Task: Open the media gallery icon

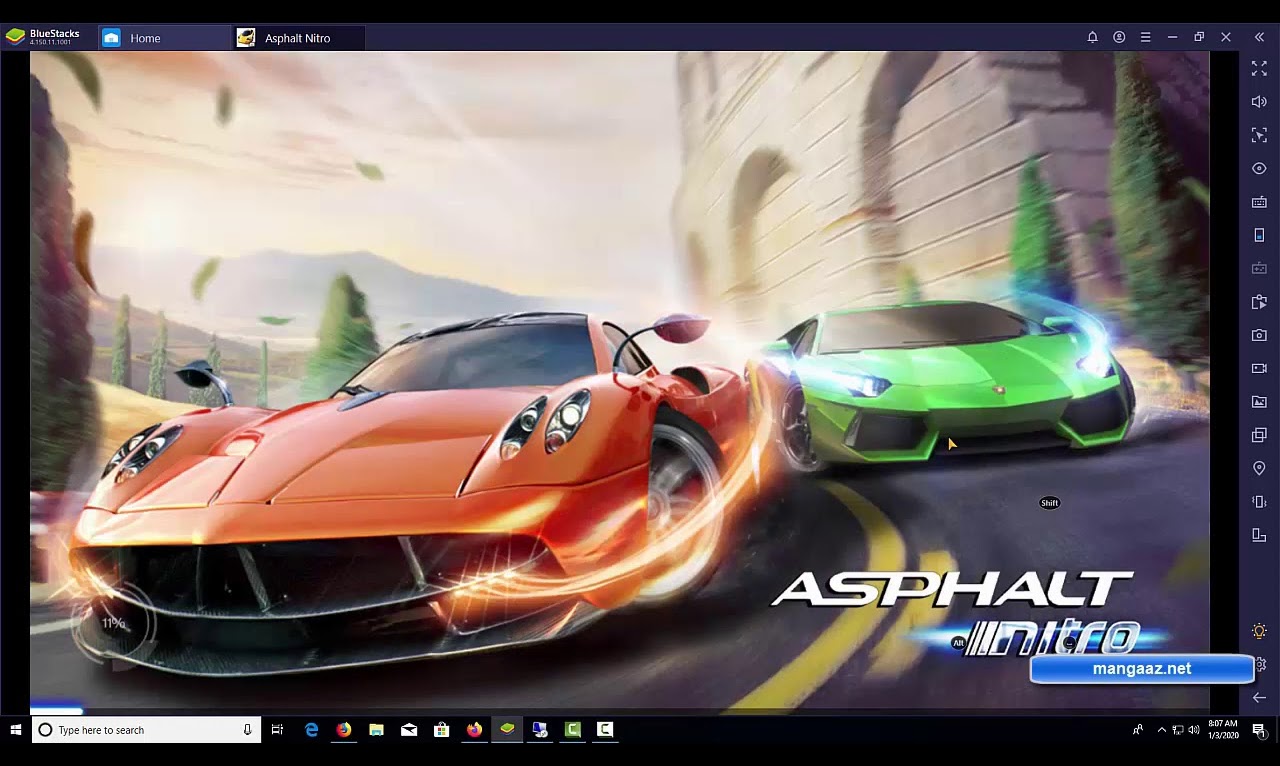Action: click(x=1259, y=402)
